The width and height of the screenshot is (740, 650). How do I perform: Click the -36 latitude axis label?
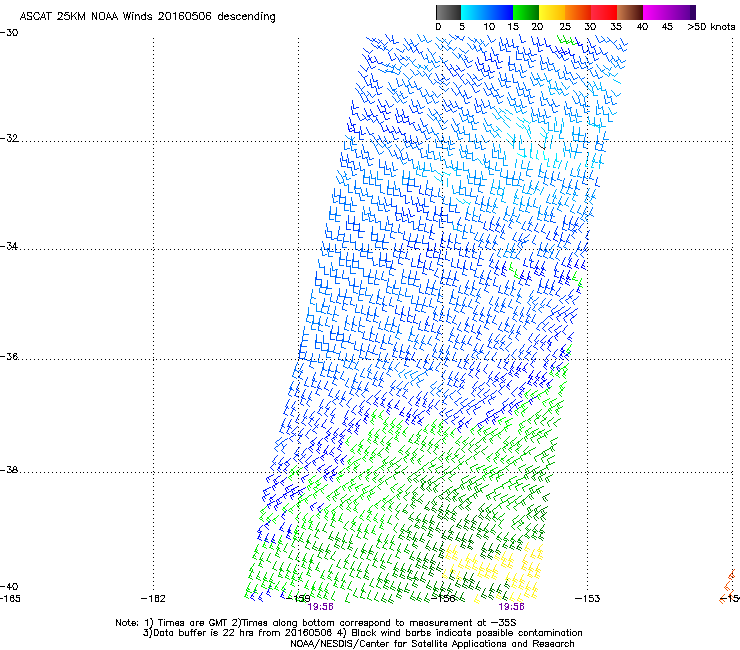pos(9,356)
